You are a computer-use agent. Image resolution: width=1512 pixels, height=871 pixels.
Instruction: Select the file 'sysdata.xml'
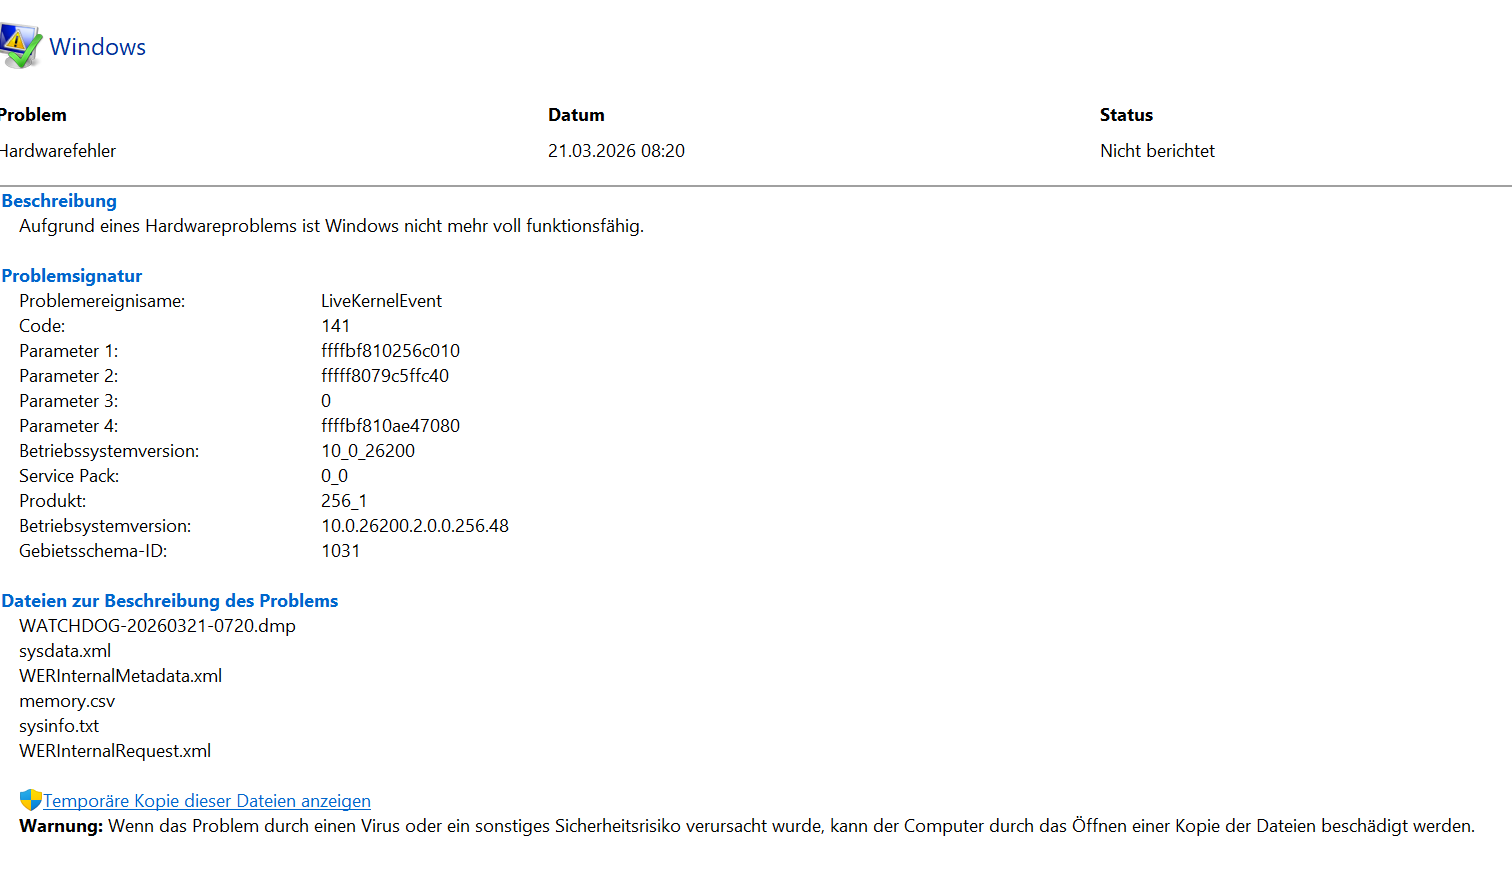click(x=65, y=651)
